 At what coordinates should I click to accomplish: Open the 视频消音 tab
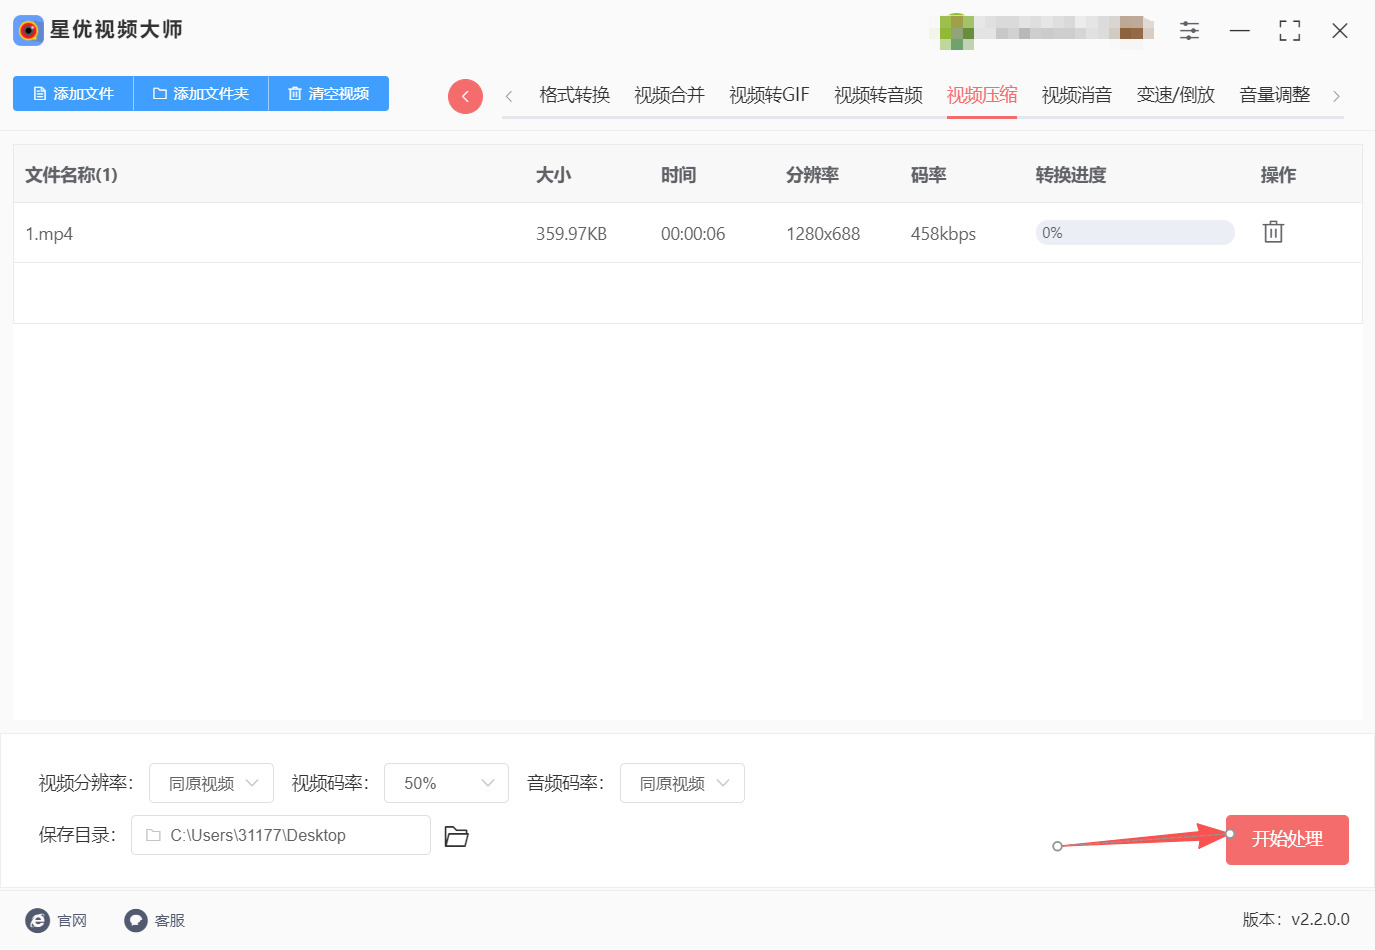coord(1076,94)
